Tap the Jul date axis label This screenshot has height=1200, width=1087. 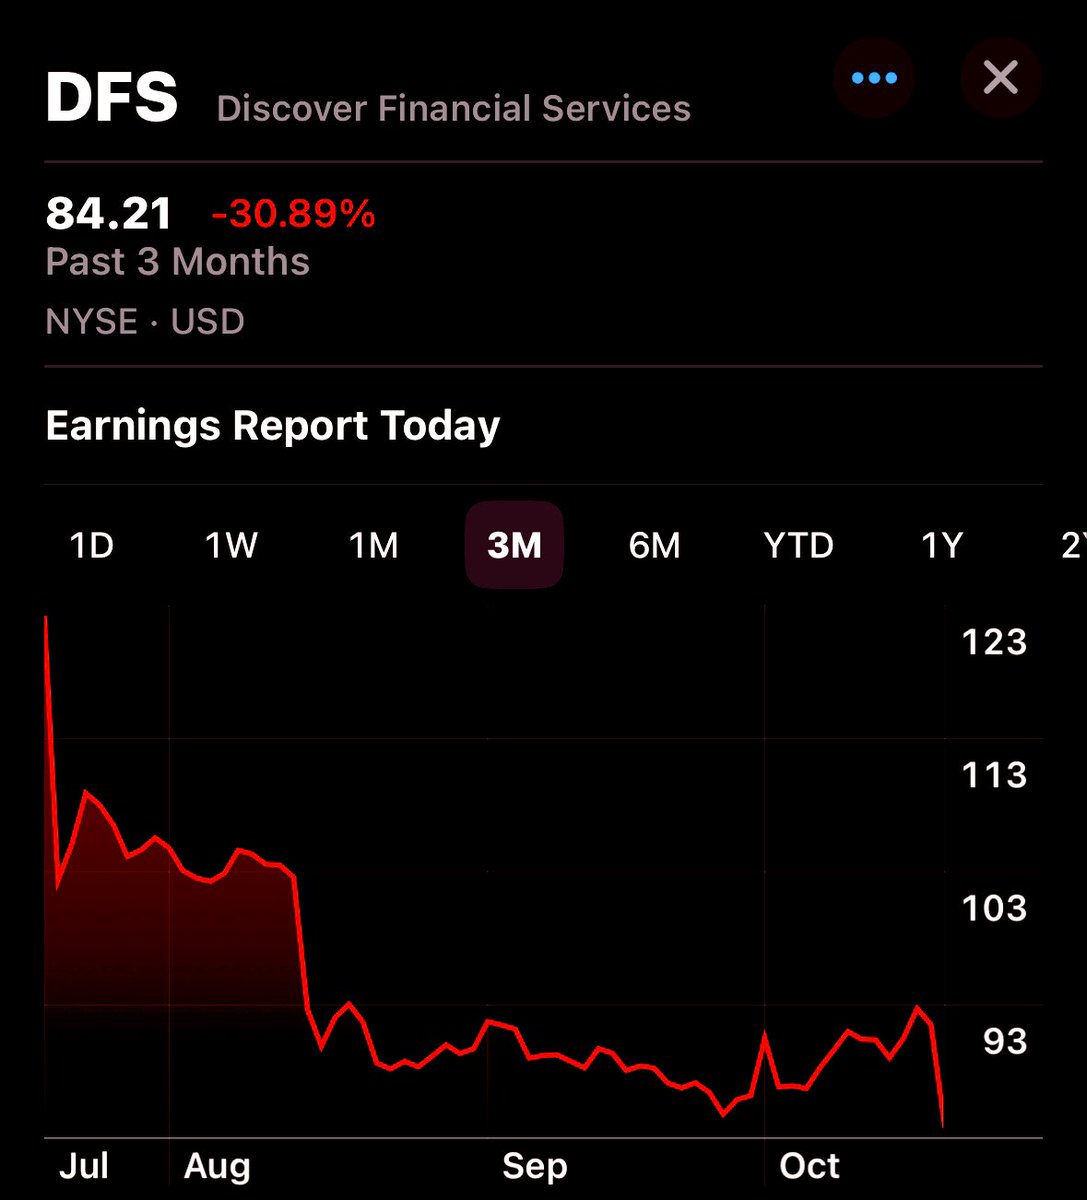pyautogui.click(x=83, y=1166)
